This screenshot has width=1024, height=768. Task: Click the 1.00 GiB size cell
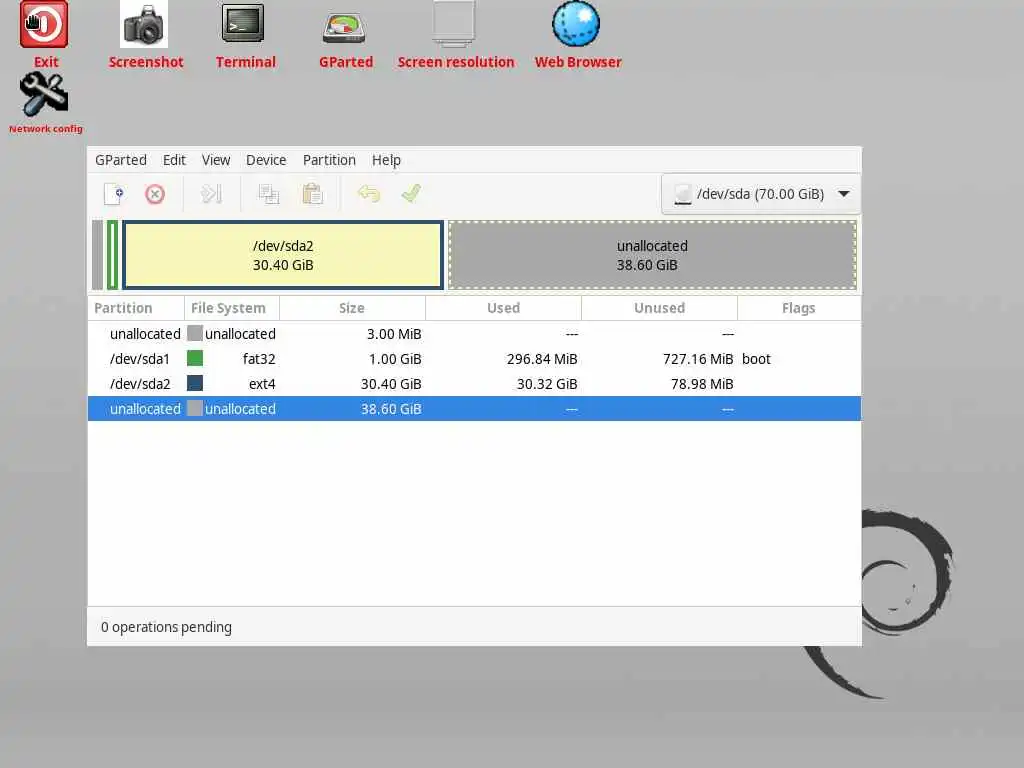coord(394,359)
